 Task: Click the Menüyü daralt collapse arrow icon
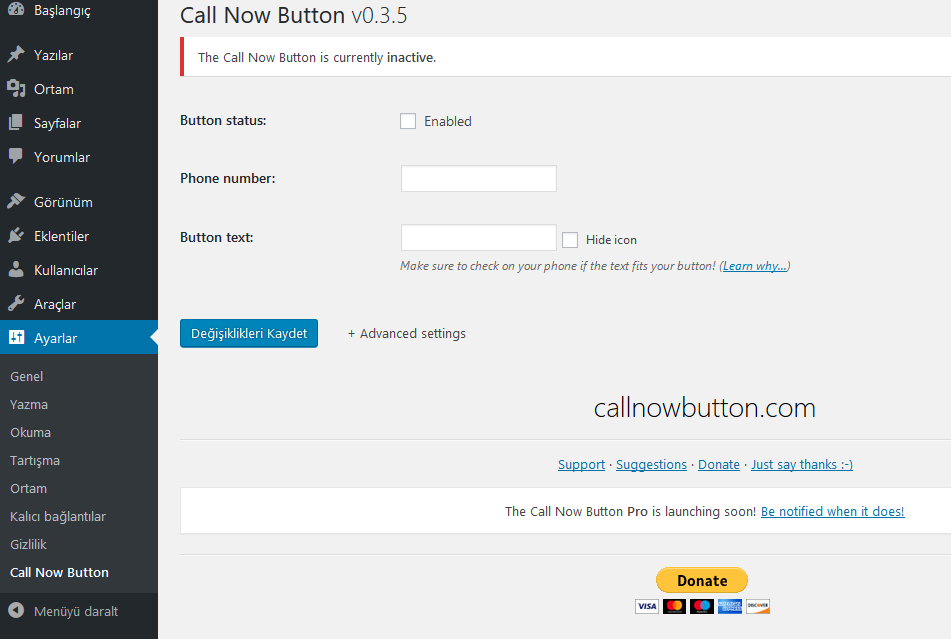(16, 611)
